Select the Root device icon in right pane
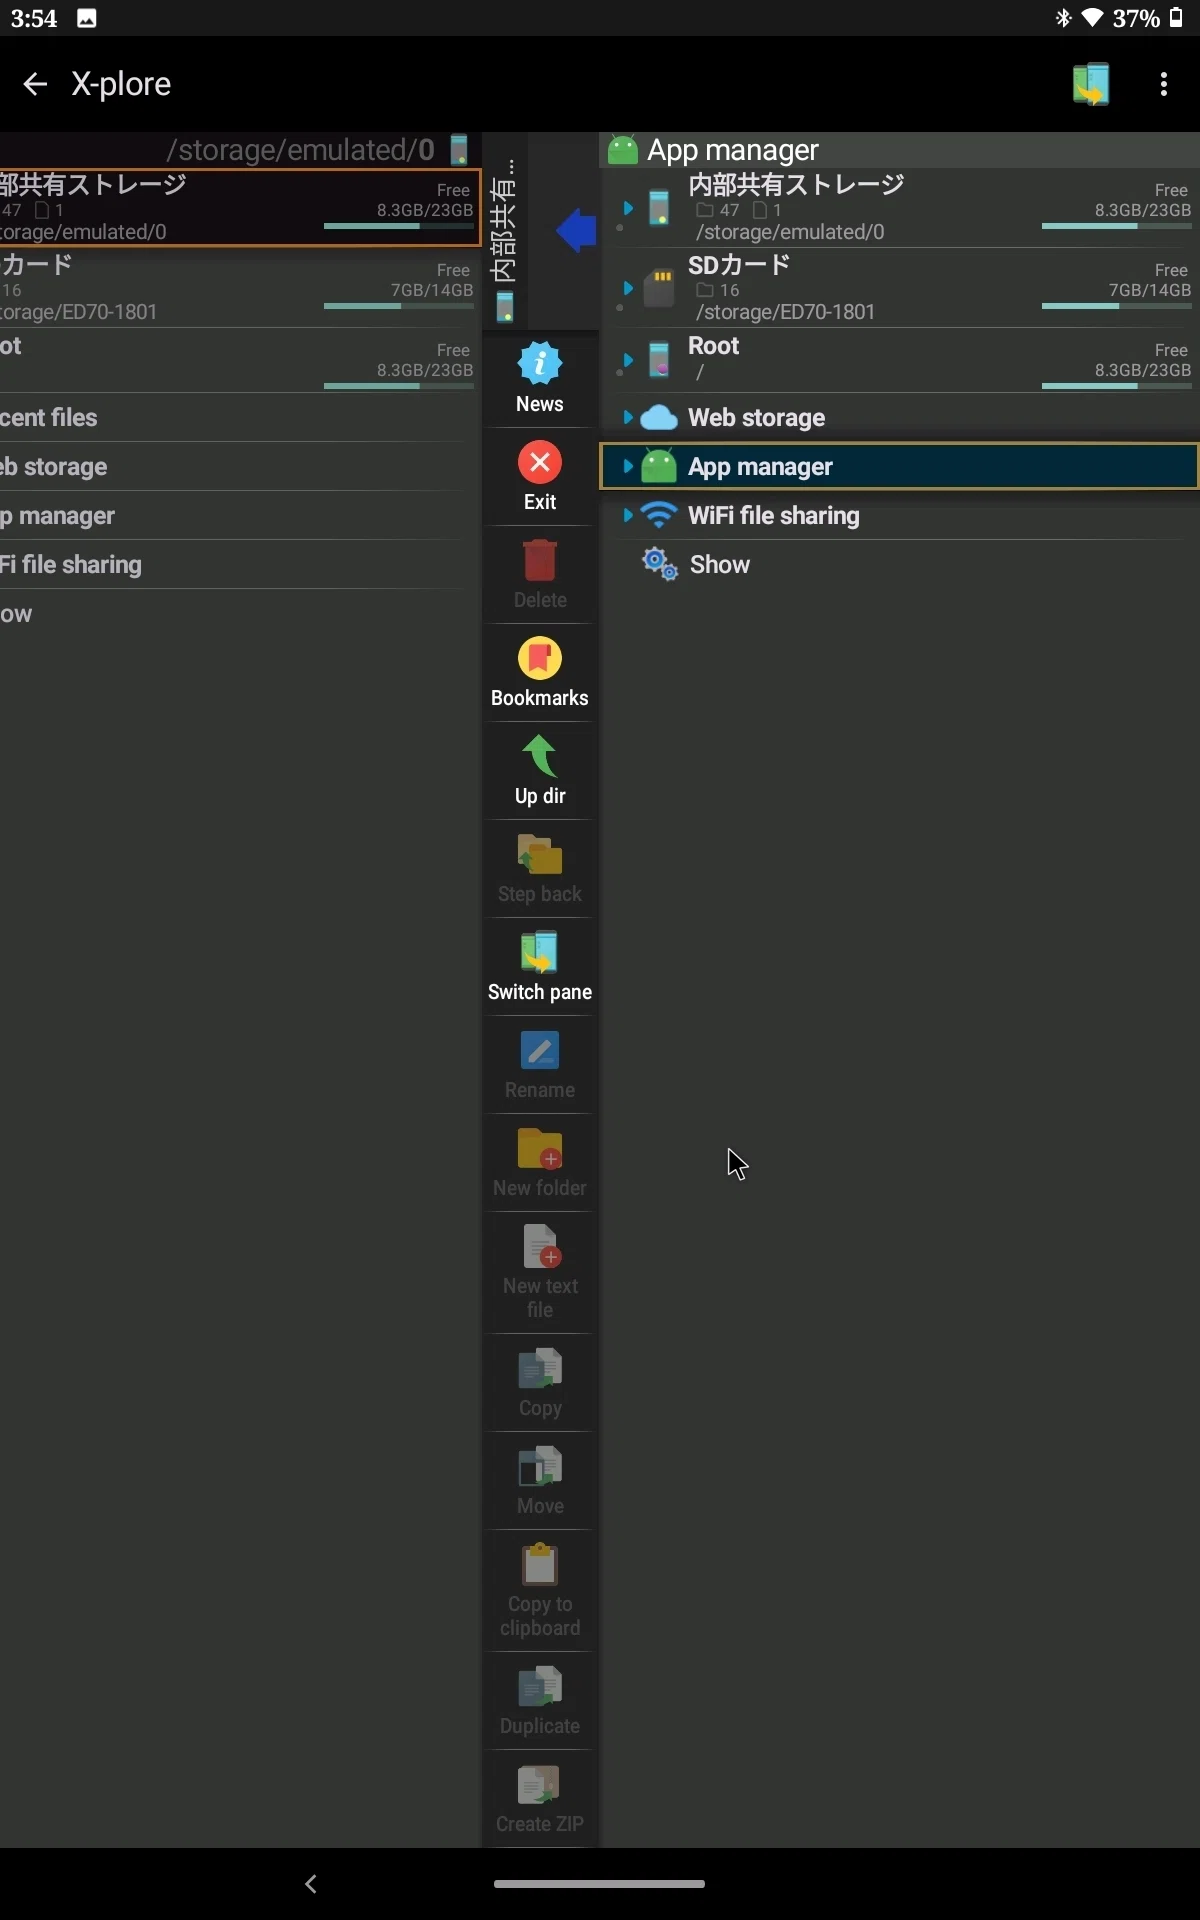Screen dimensions: 1200x1920 coord(659,359)
